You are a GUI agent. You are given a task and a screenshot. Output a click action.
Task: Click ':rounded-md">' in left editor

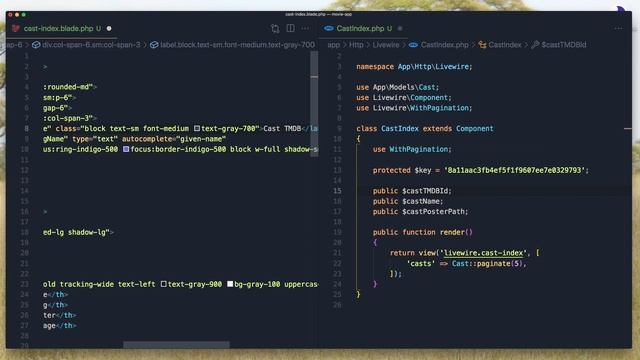point(70,87)
